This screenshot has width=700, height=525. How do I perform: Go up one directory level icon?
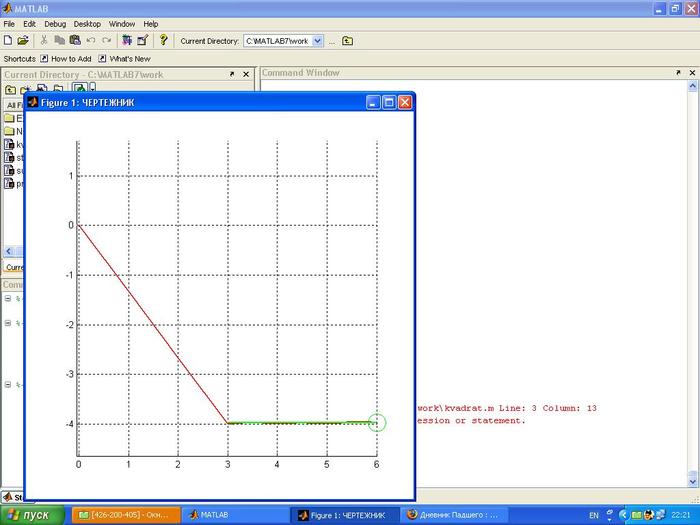(347, 41)
